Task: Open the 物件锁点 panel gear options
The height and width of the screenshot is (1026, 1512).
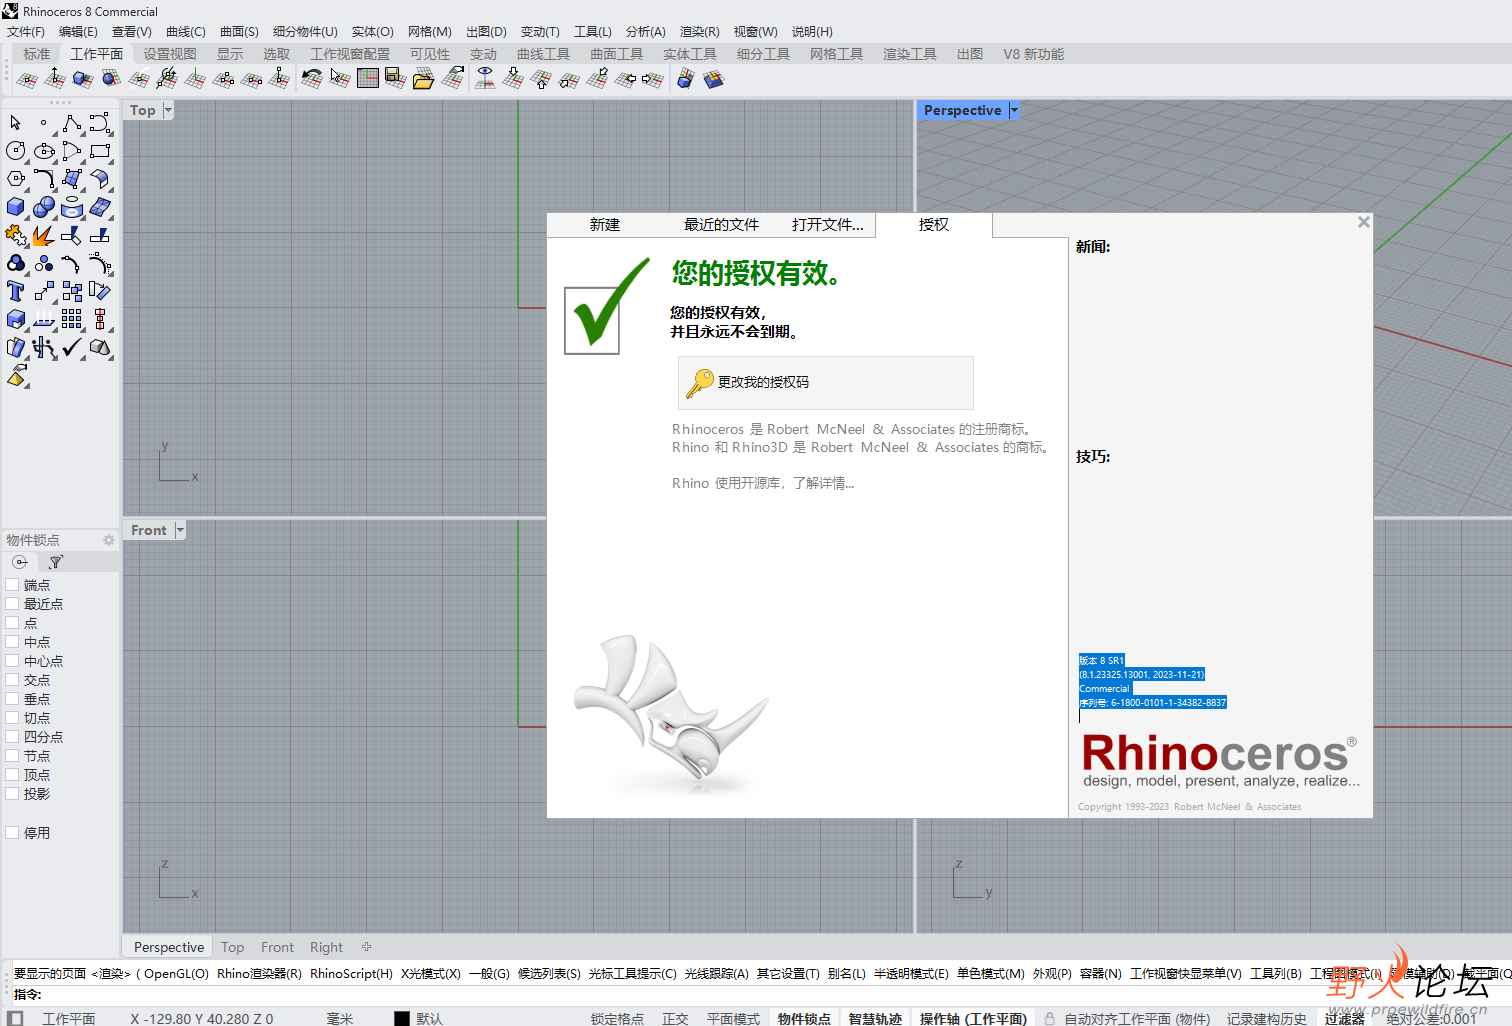Action: click(109, 540)
